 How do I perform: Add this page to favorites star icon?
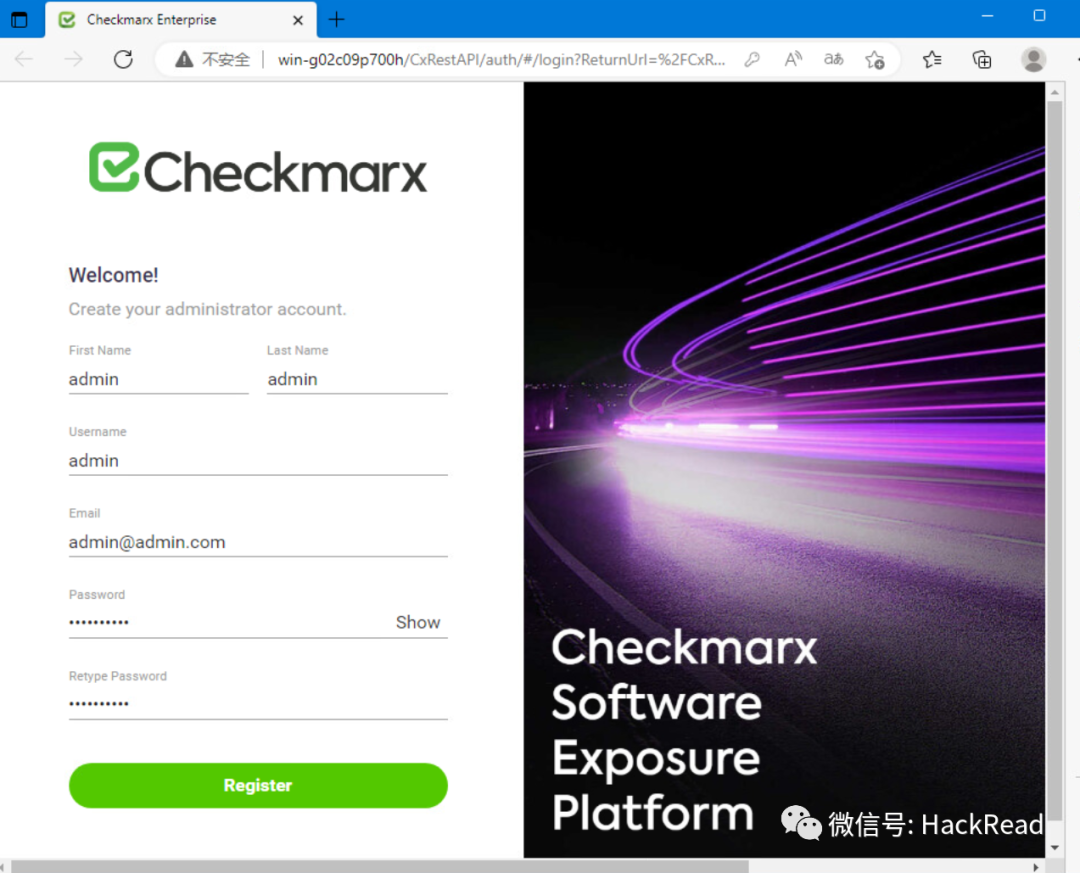point(875,60)
